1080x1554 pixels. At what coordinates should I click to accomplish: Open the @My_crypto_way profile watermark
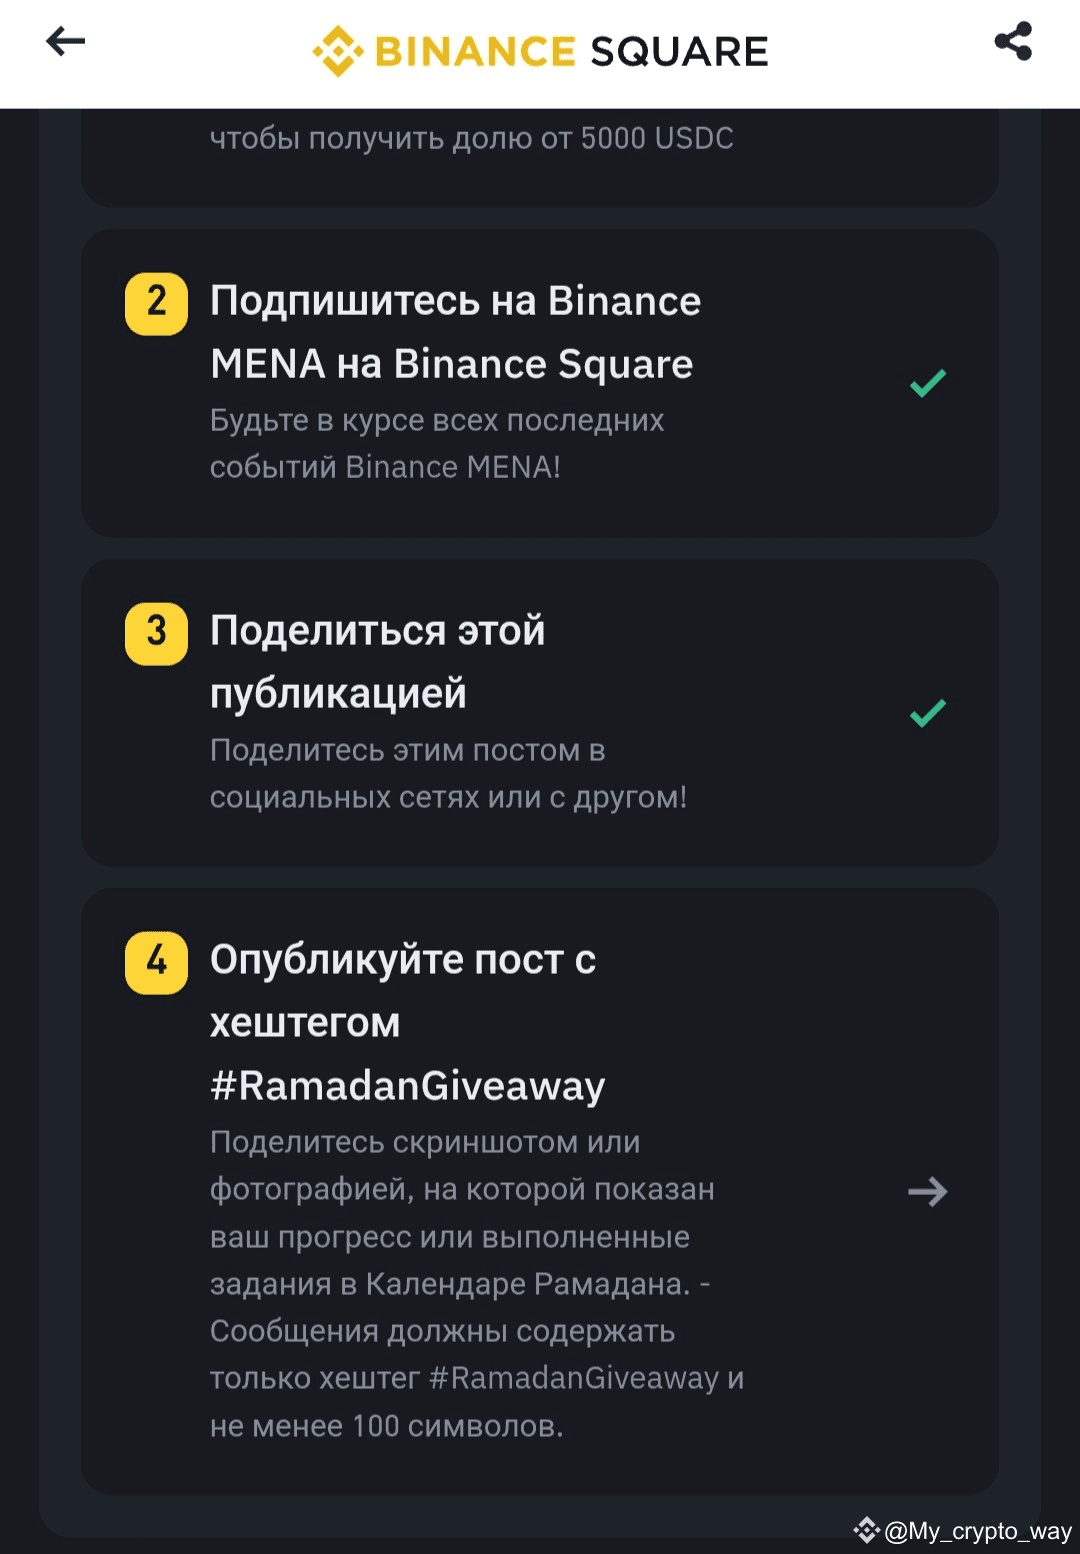977,1531
